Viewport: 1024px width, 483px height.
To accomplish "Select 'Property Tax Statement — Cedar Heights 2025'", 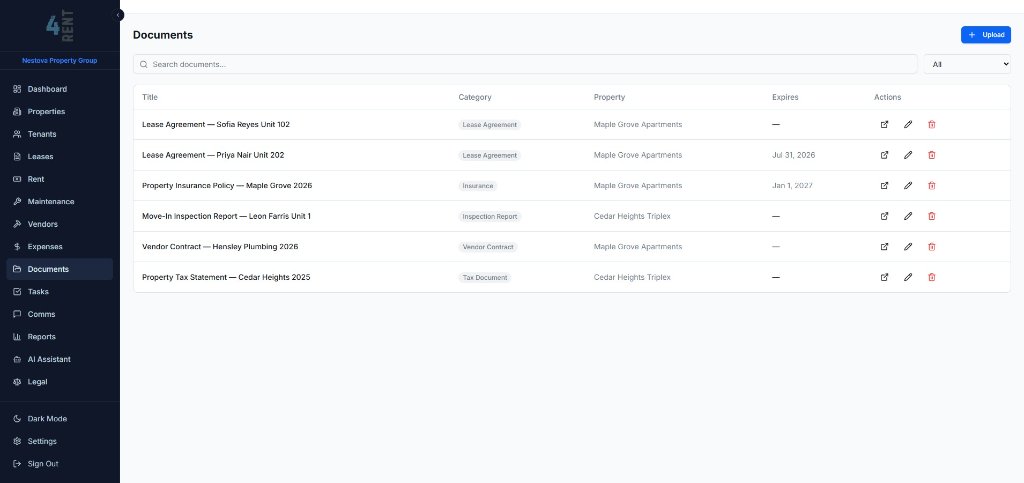I will tap(226, 277).
